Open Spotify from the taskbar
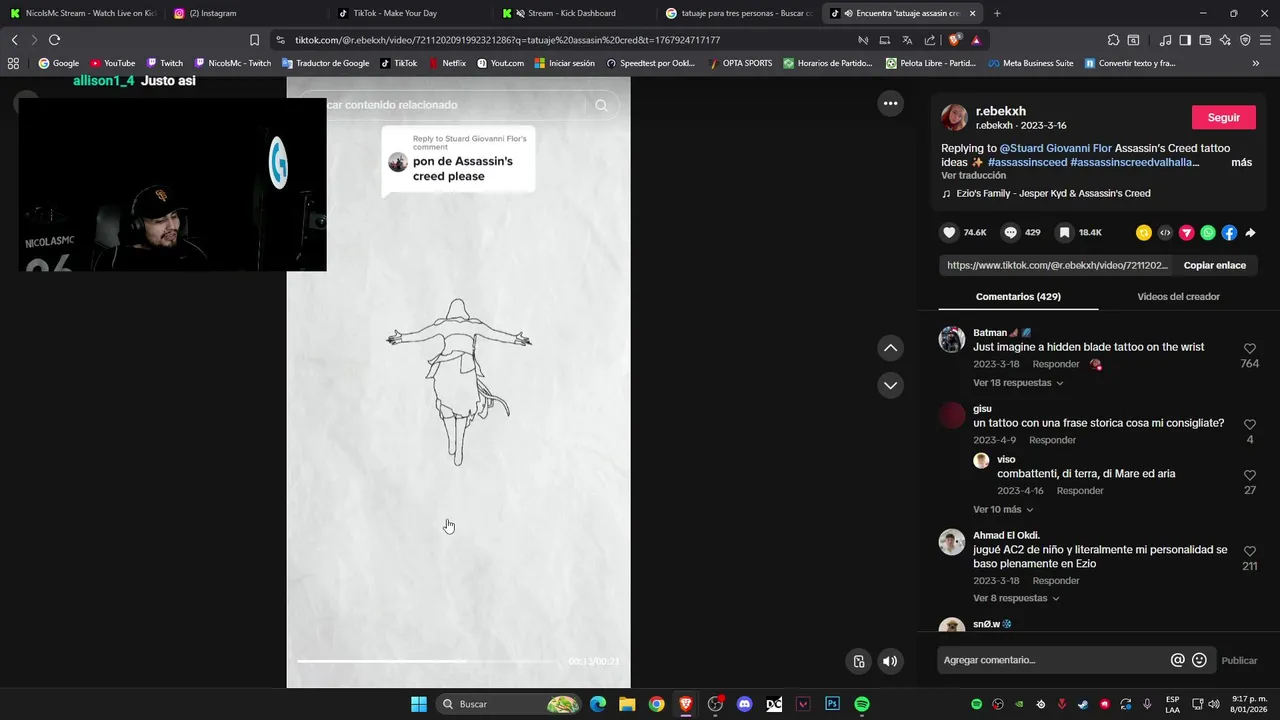The height and width of the screenshot is (720, 1280). (862, 704)
